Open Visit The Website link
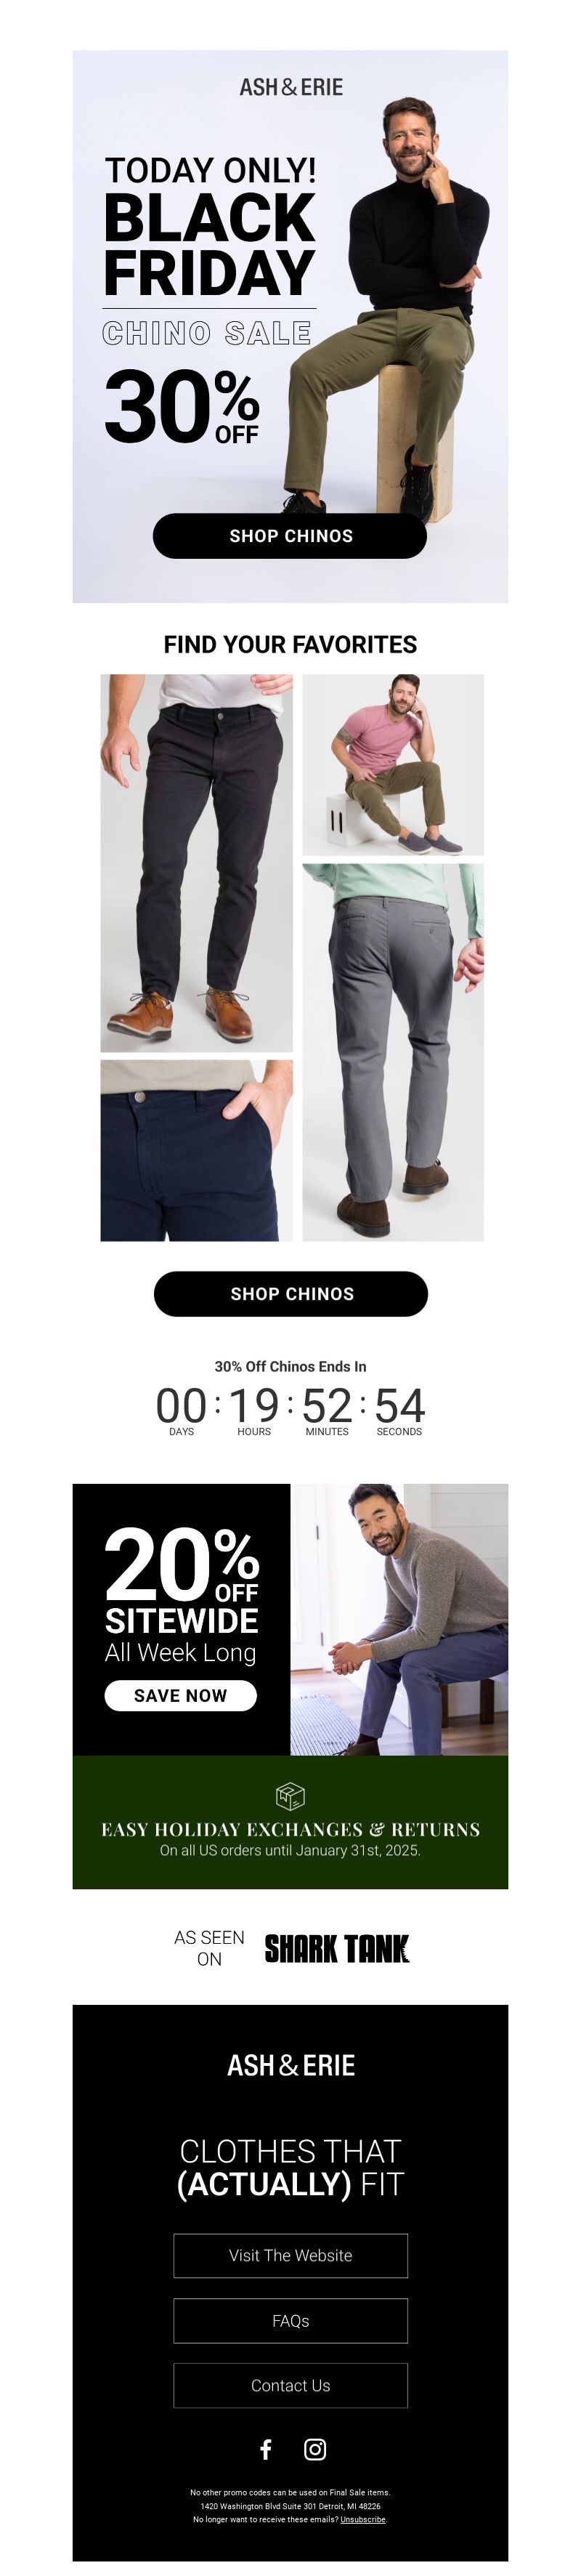Screen dimensions: 581x2576 pos(291,2255)
